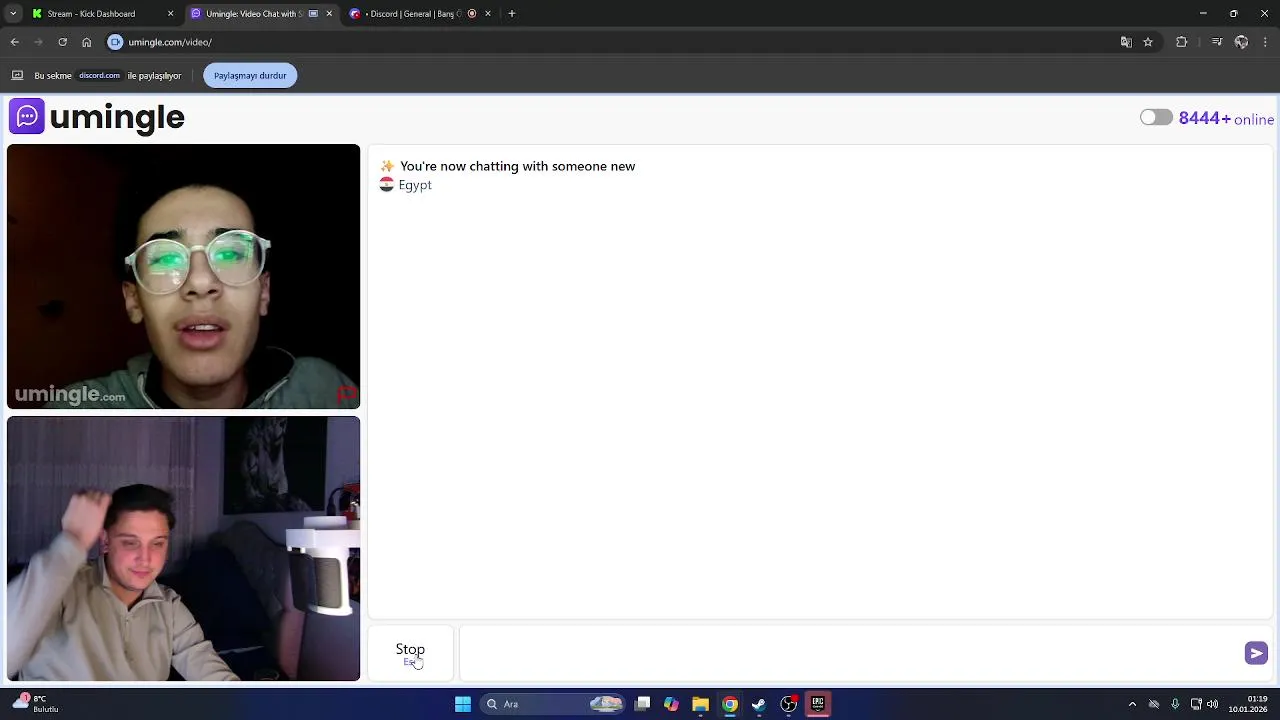Open a new browser tab

tap(512, 14)
